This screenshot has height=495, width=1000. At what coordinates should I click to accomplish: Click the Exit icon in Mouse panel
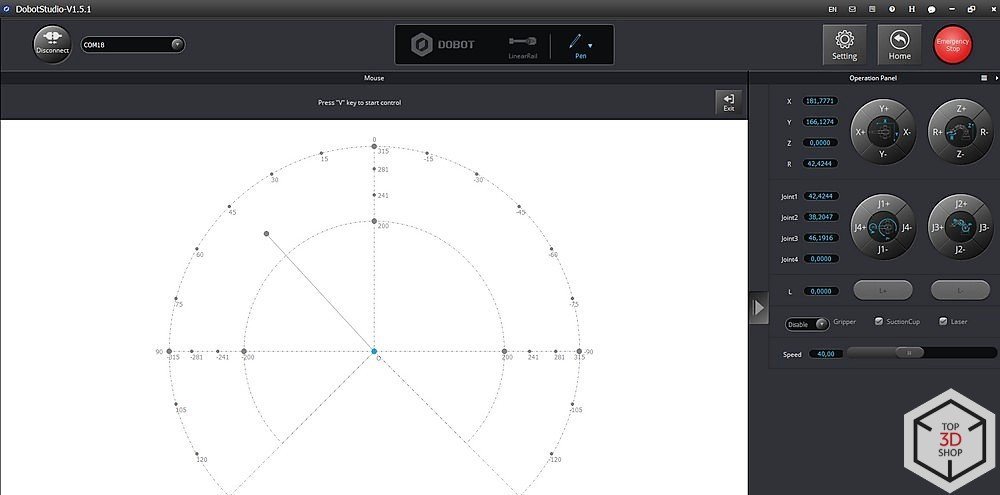pos(729,101)
